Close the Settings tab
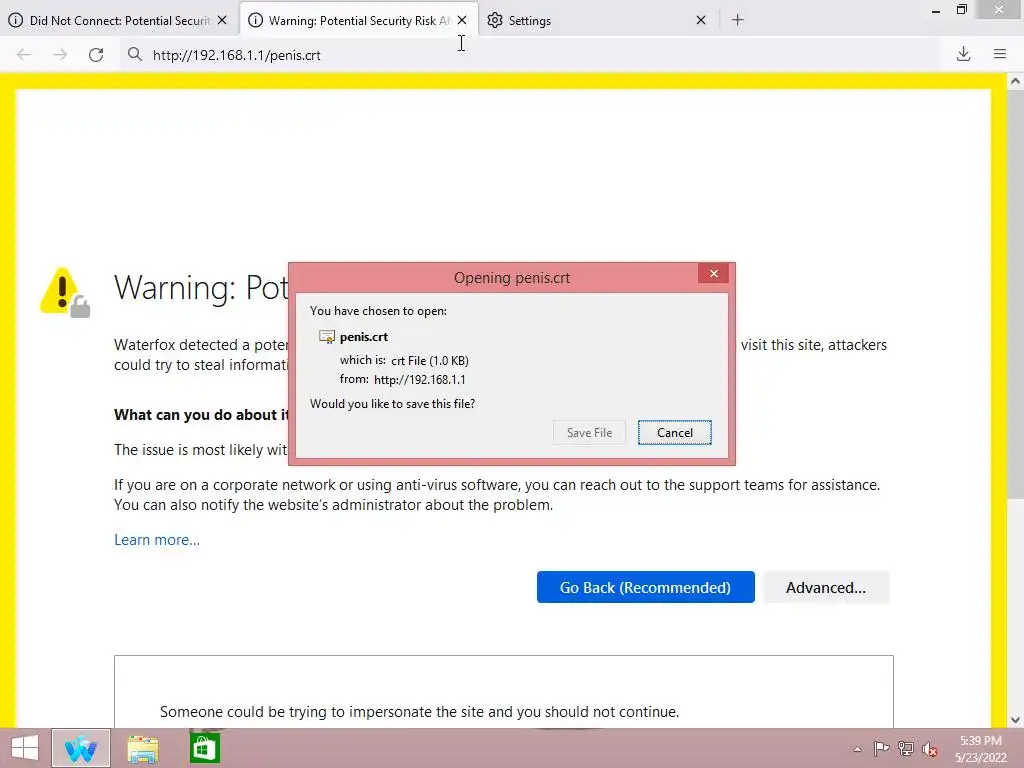 coord(701,20)
